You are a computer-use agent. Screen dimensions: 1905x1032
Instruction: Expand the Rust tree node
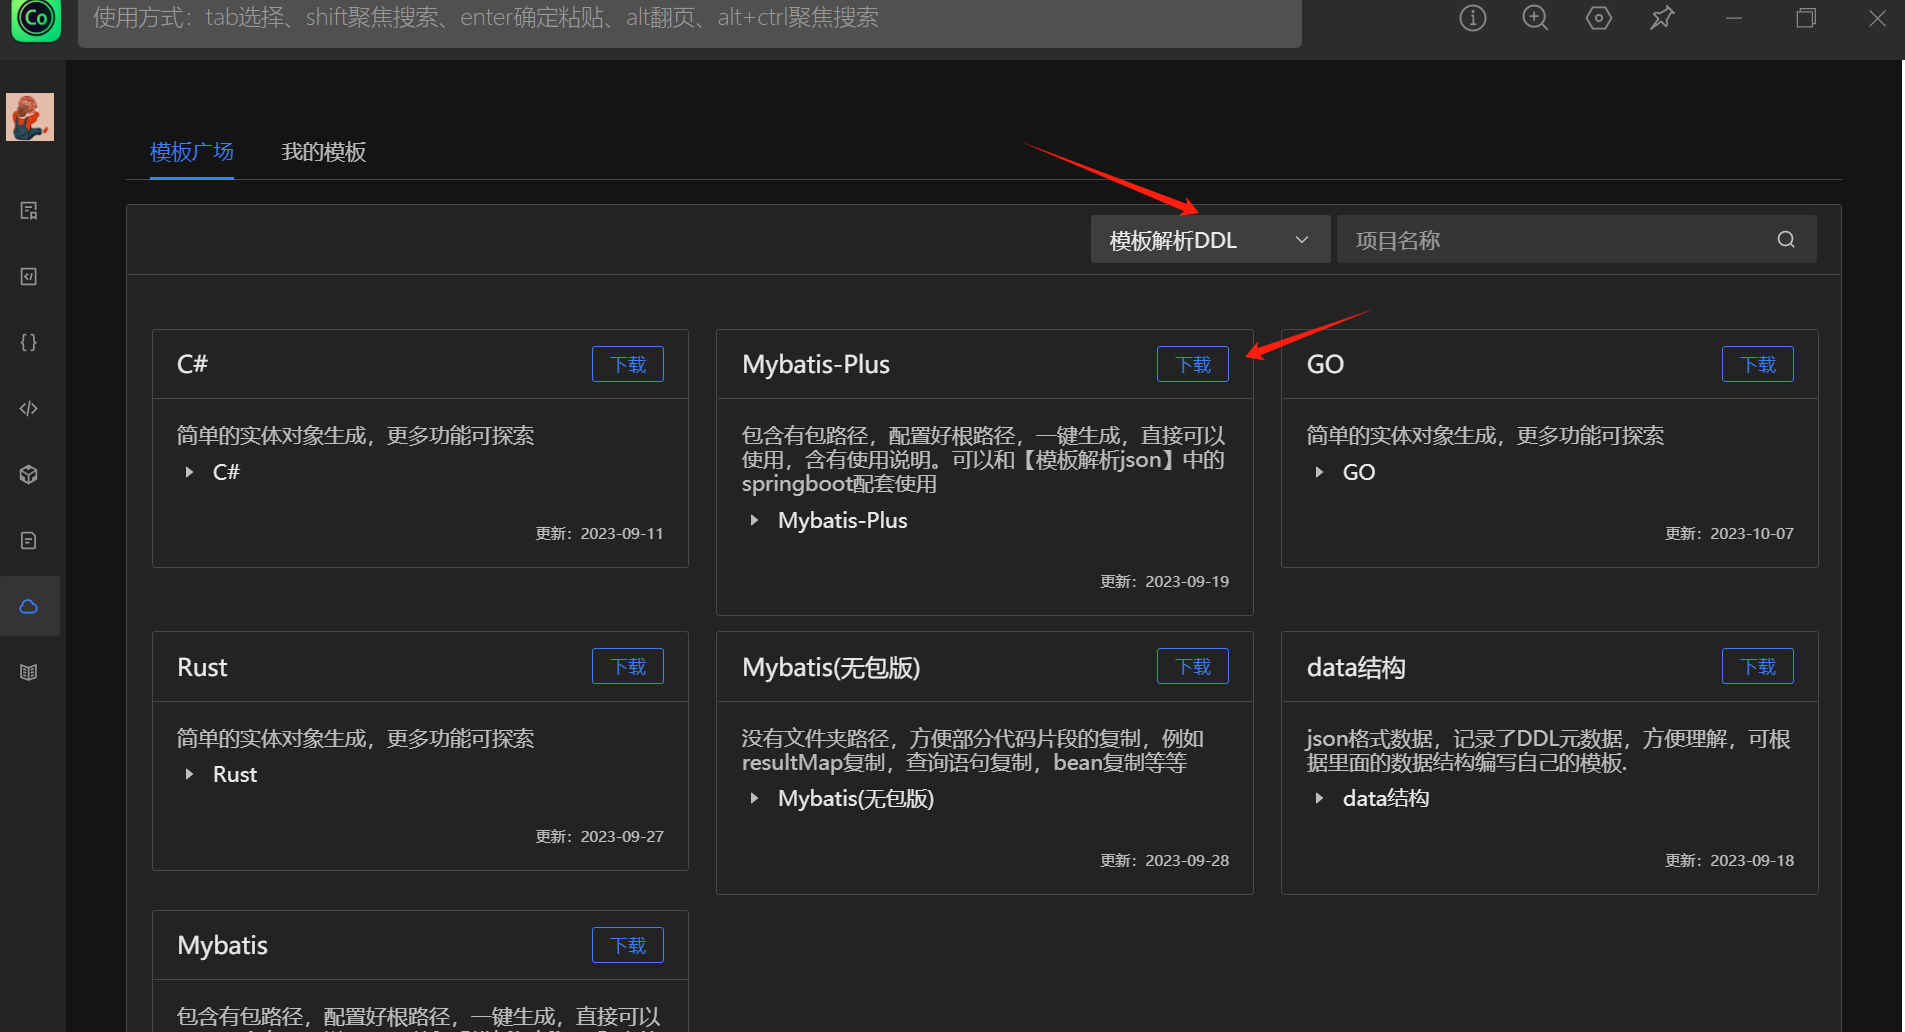click(189, 774)
